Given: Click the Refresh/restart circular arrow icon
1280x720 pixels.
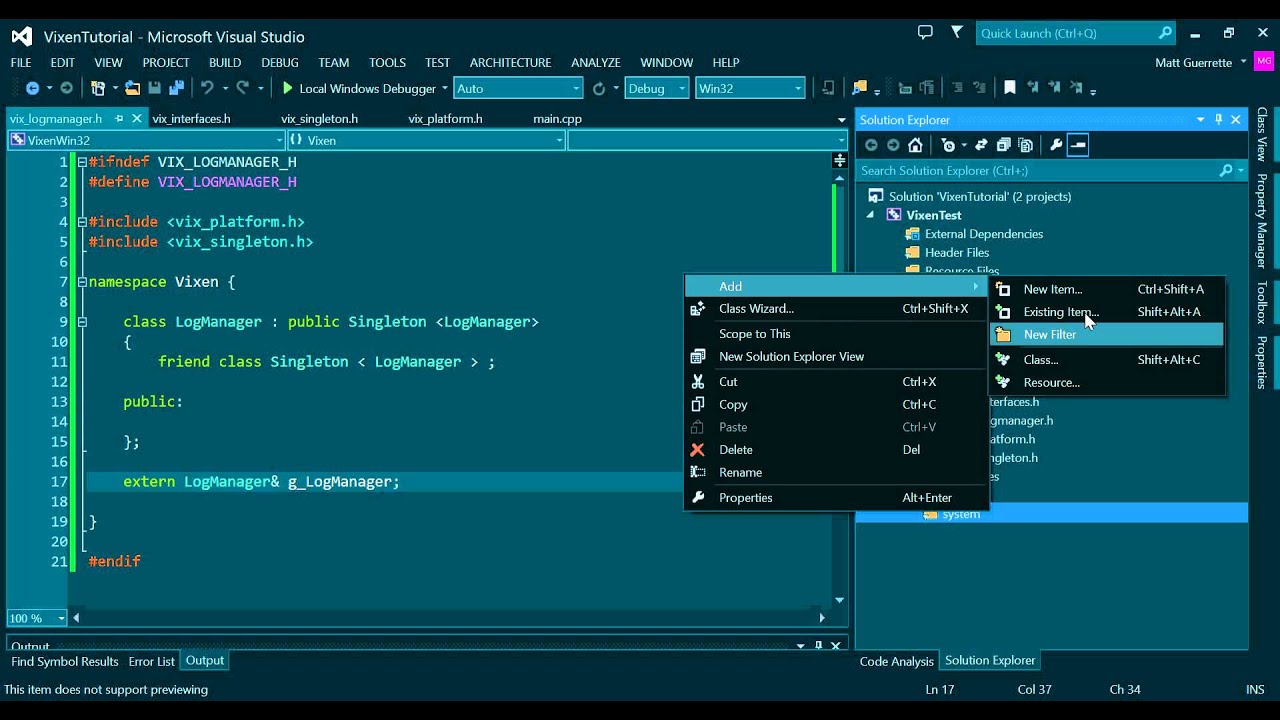Looking at the screenshot, I should (599, 88).
